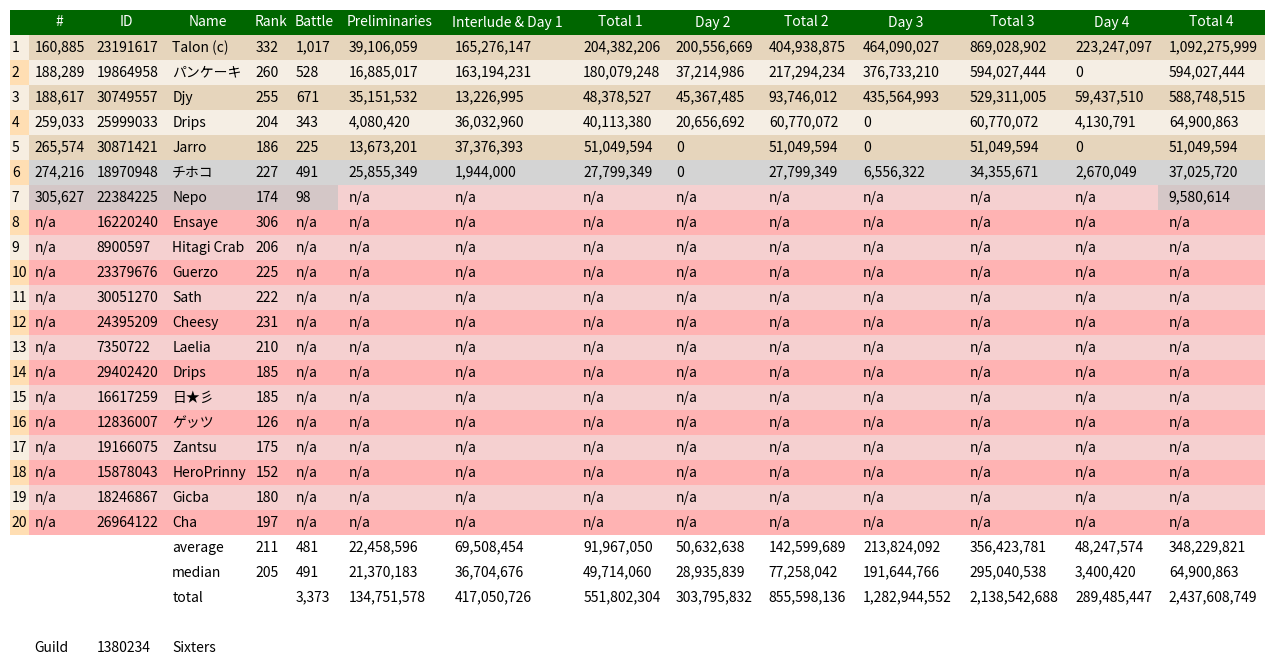Click the 'Total 2' column header
Viewport: 1274px width, 670px height.
tap(806, 21)
